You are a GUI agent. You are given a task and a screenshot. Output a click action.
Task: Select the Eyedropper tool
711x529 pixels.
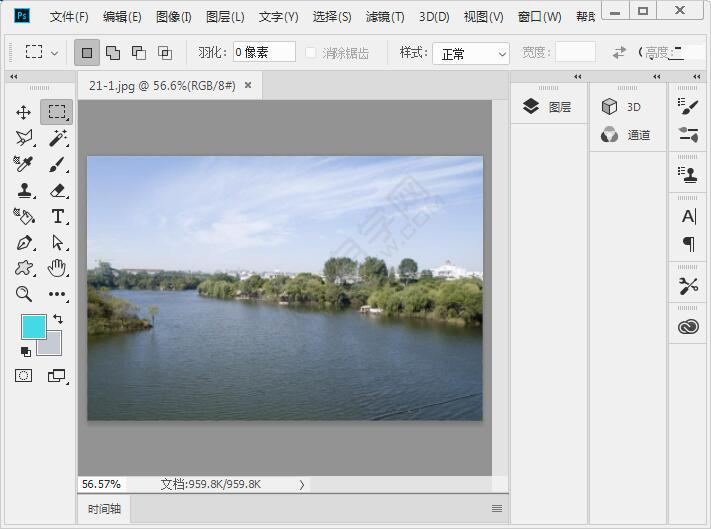23,164
